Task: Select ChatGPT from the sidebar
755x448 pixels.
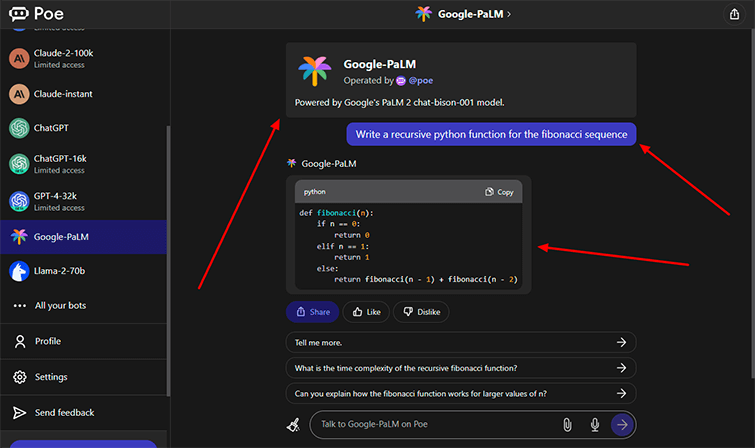Action: 83,128
